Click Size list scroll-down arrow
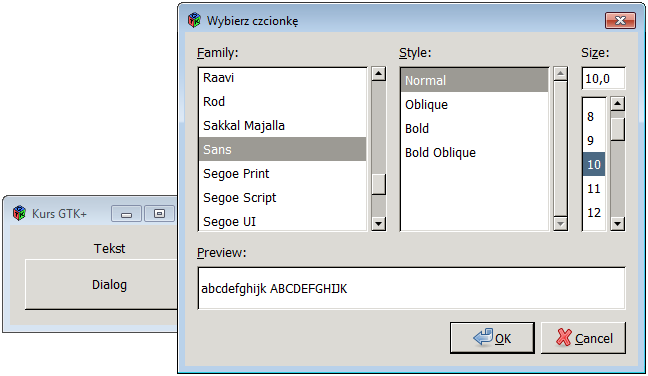The image size is (648, 376). click(x=617, y=224)
